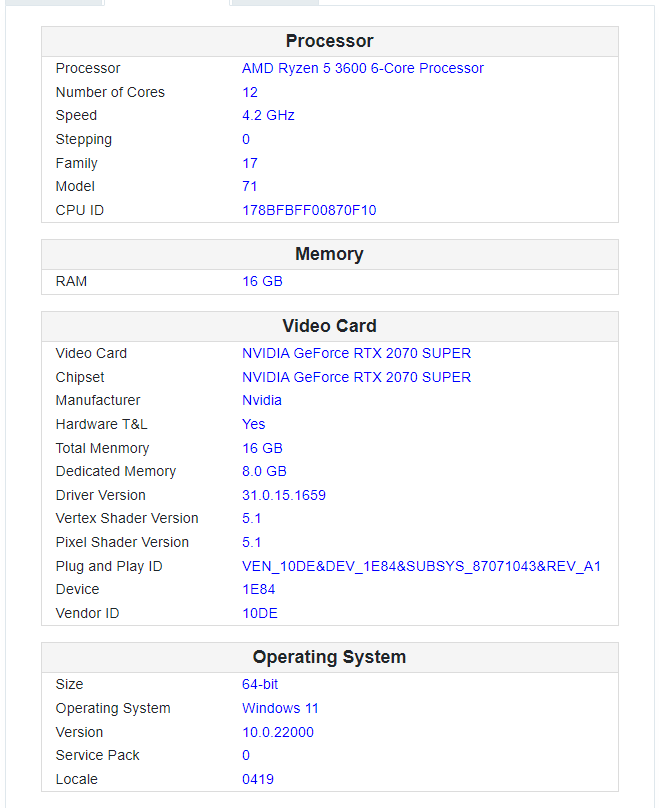Screen dimensions: 667x808
Task: Click the Processor section heading
Action: point(330,41)
